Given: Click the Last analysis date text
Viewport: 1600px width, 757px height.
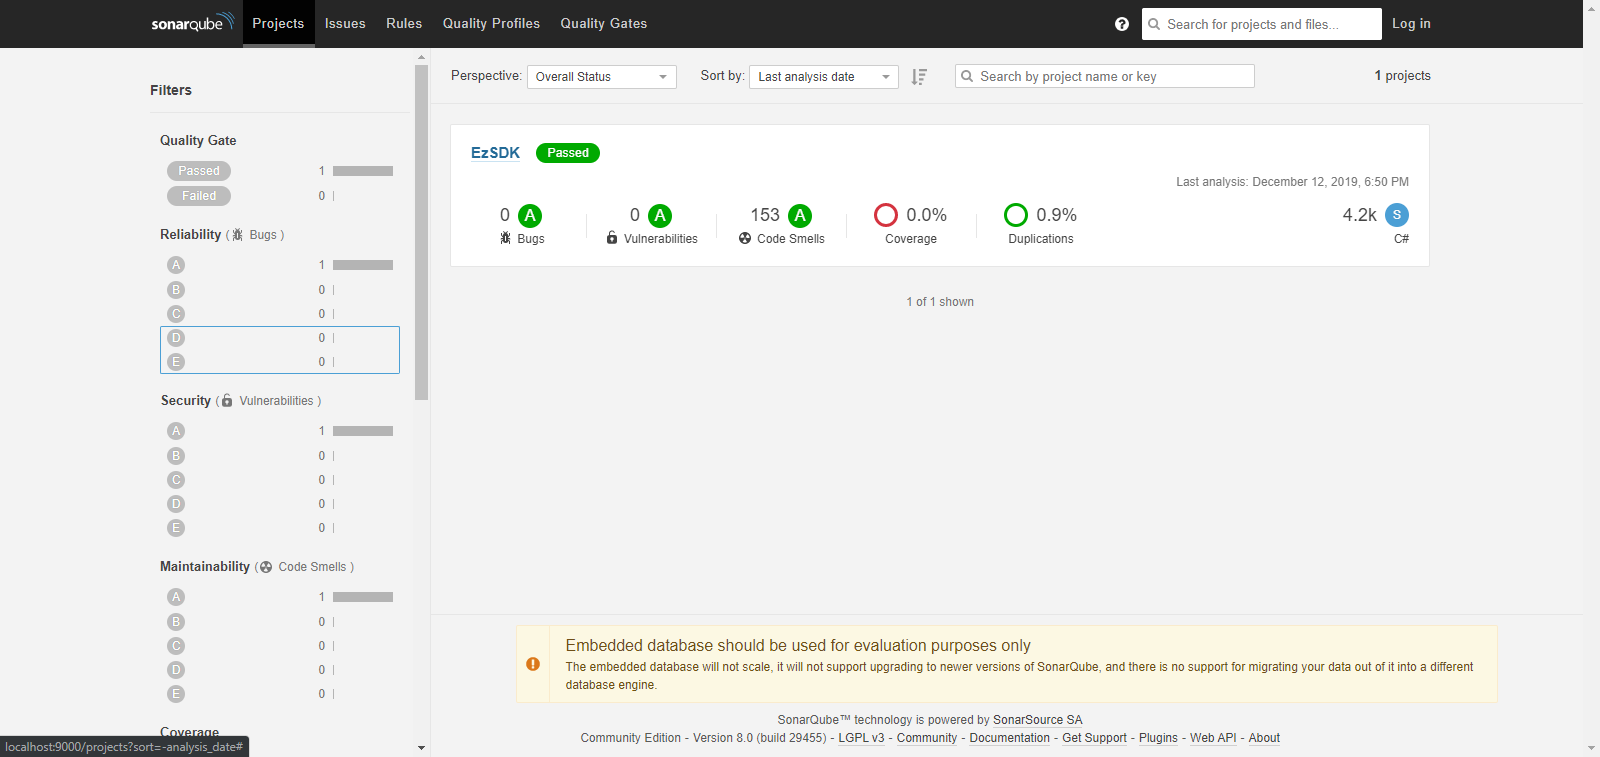Looking at the screenshot, I should tap(1292, 182).
